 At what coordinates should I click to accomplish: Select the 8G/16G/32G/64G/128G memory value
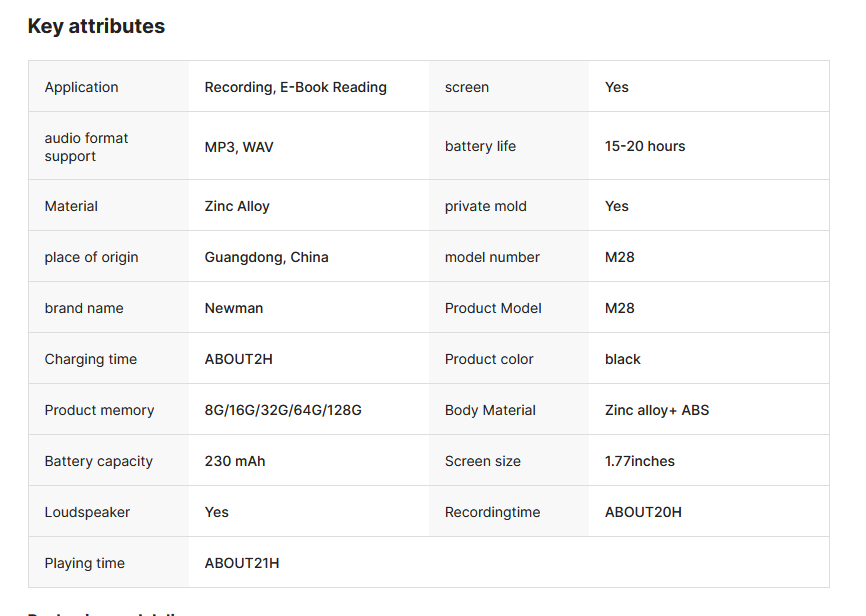[283, 410]
